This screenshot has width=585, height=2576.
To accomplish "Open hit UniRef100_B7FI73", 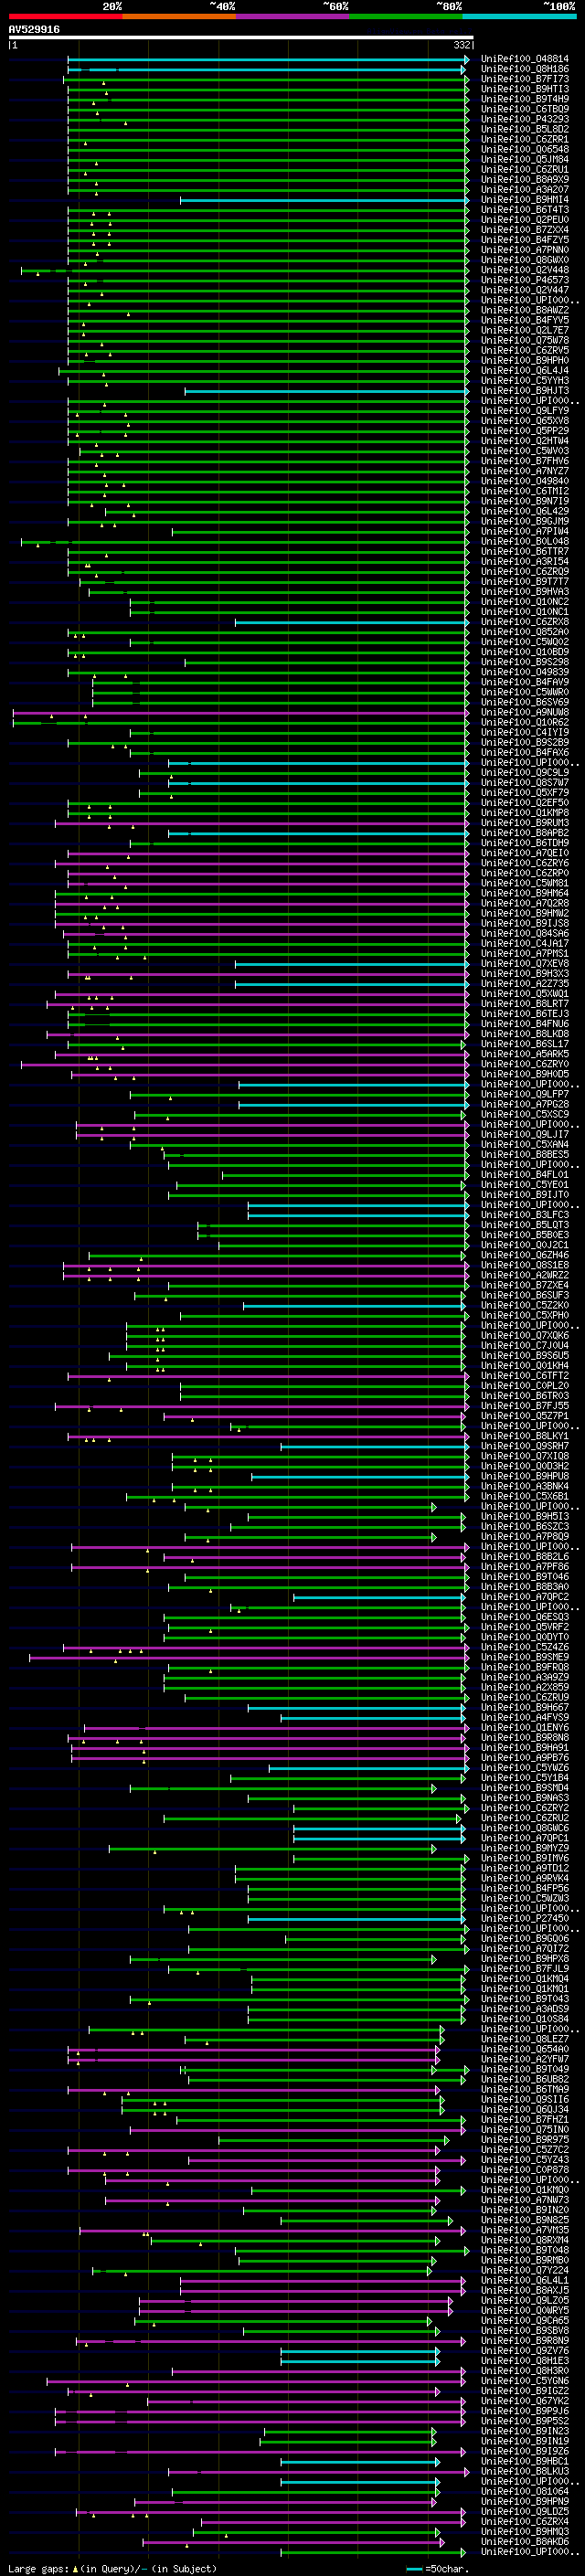I will [524, 79].
